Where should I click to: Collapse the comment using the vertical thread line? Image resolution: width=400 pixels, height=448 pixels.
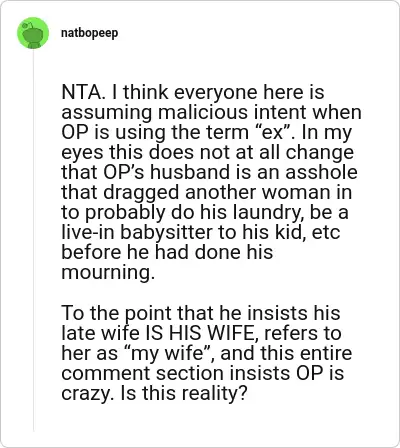[x=33, y=240]
